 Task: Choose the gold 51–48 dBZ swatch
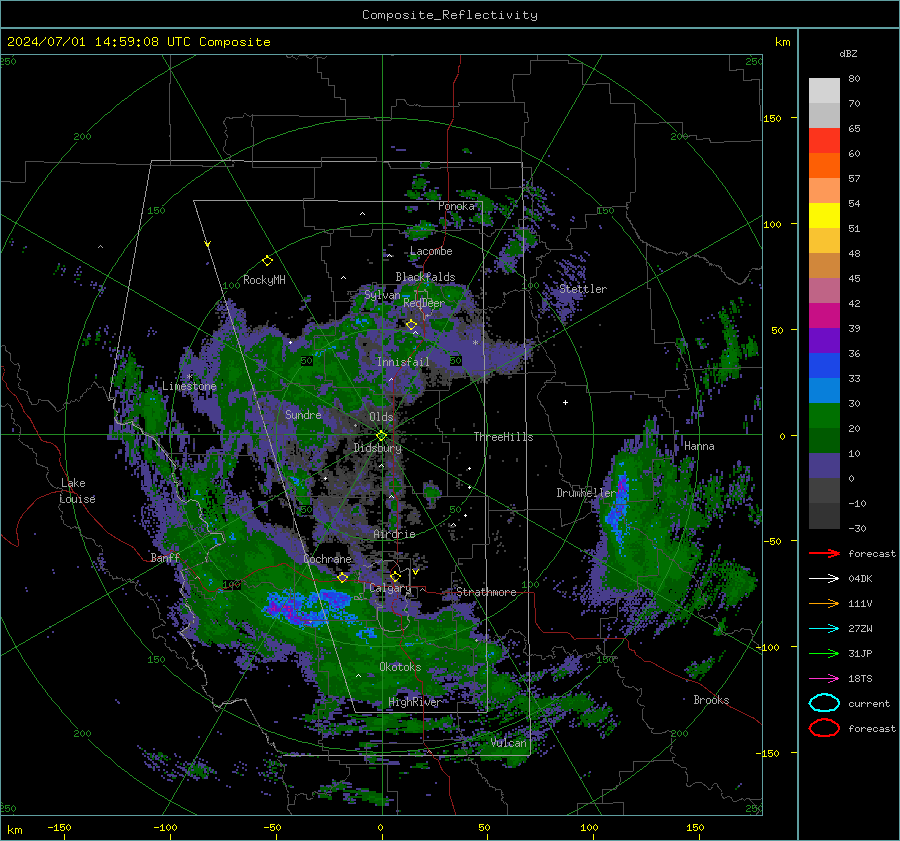click(824, 241)
